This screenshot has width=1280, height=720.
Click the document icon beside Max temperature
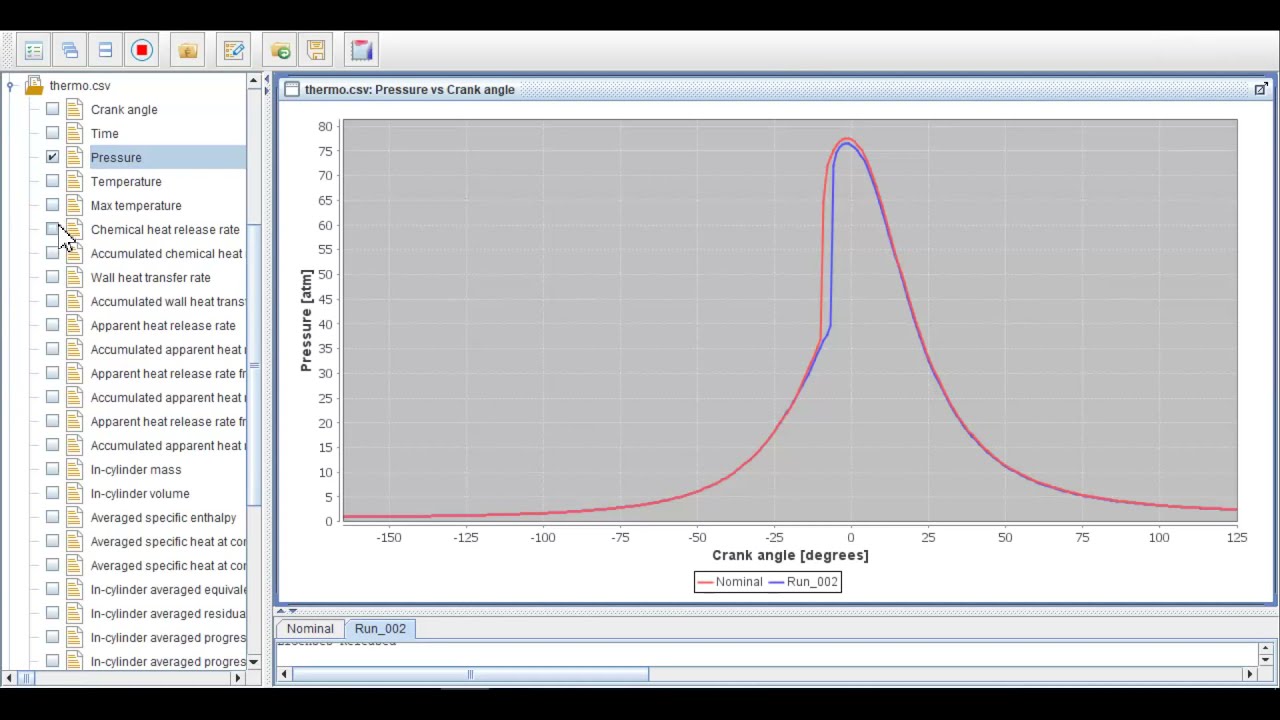point(74,206)
